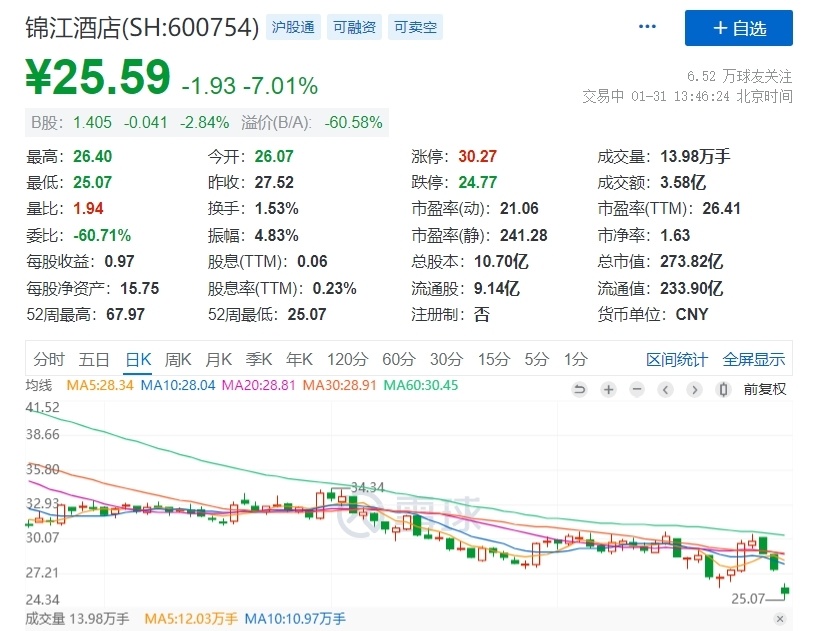This screenshot has height=631, width=816.
Task: Move chart right with right chevron
Action: 694,389
